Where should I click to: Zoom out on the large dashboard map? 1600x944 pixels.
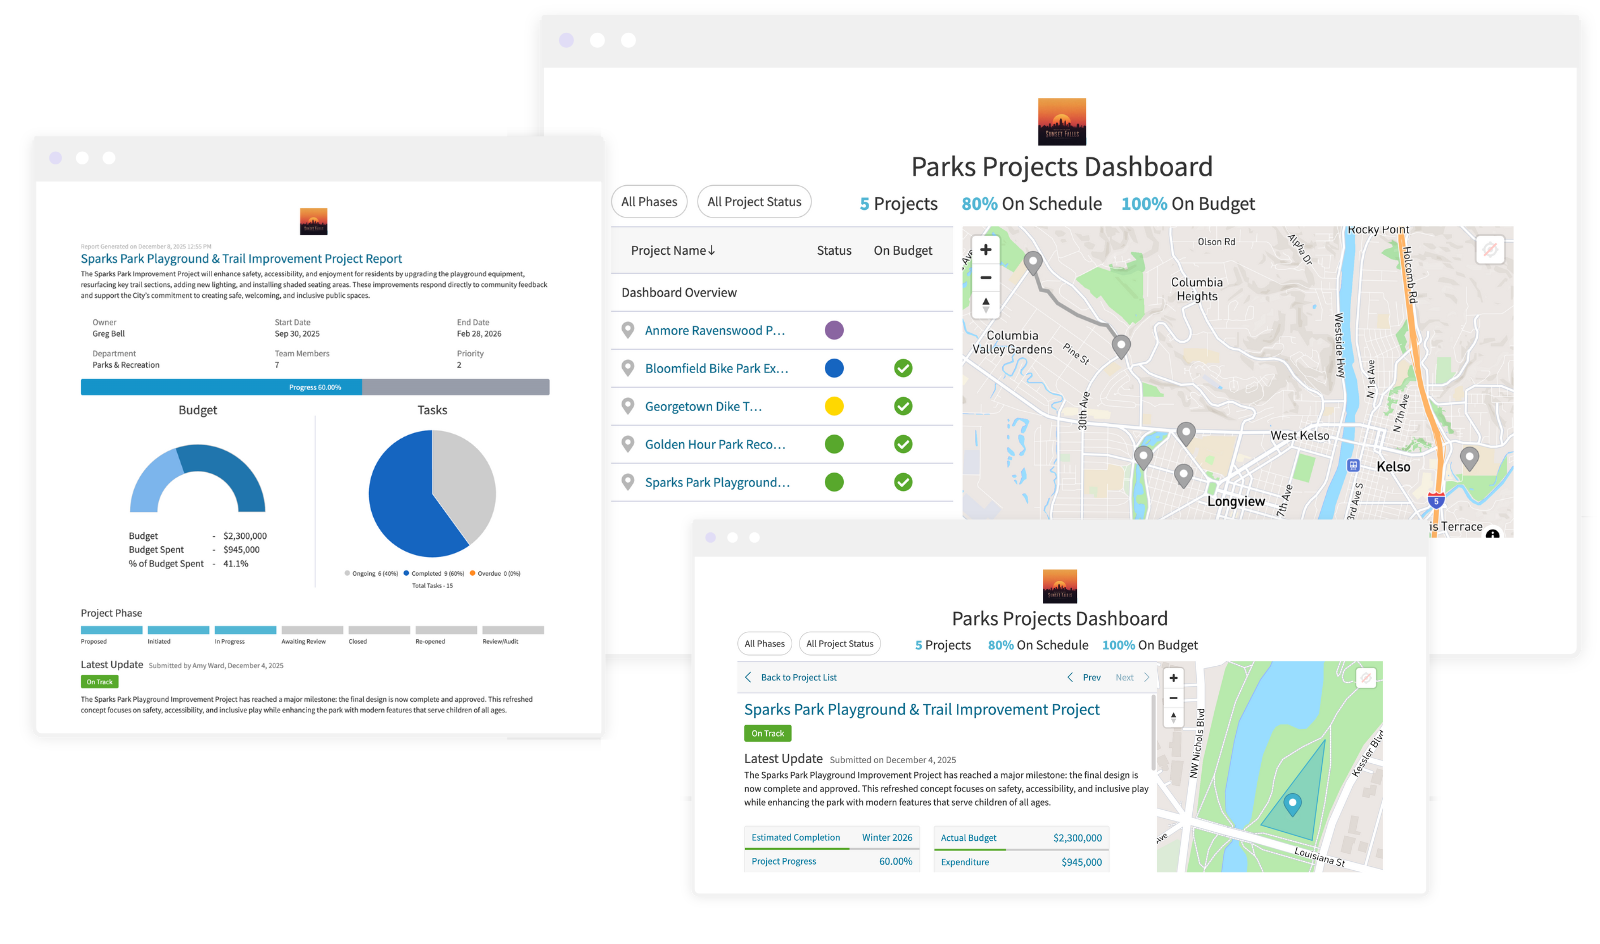[x=986, y=278]
